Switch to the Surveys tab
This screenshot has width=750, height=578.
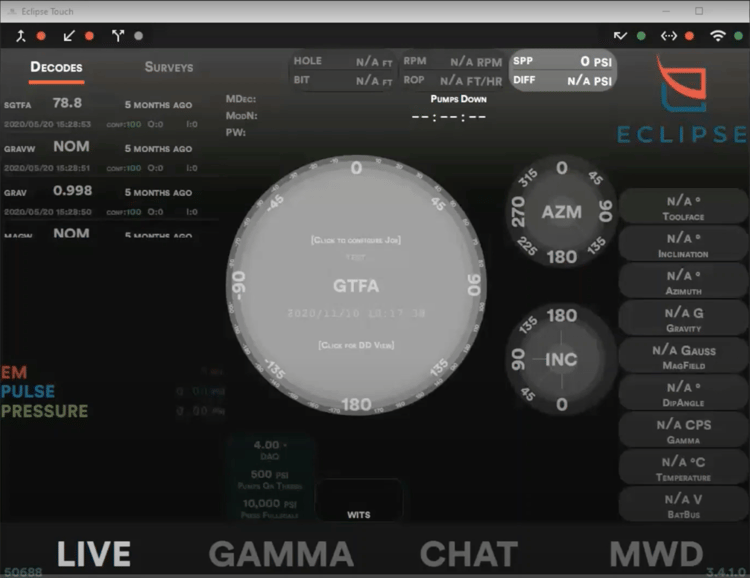[x=169, y=67]
